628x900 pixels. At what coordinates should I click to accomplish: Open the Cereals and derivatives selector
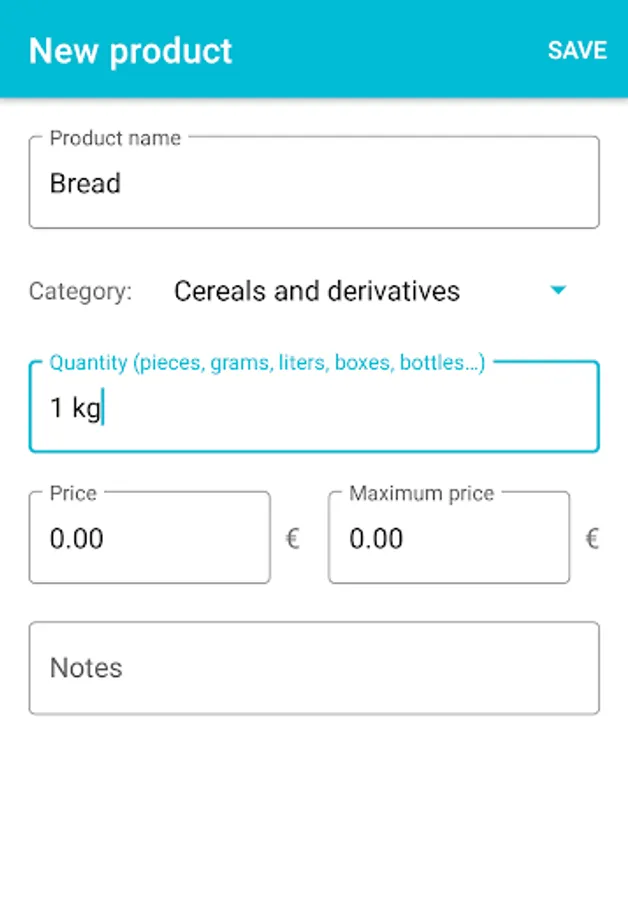click(317, 291)
